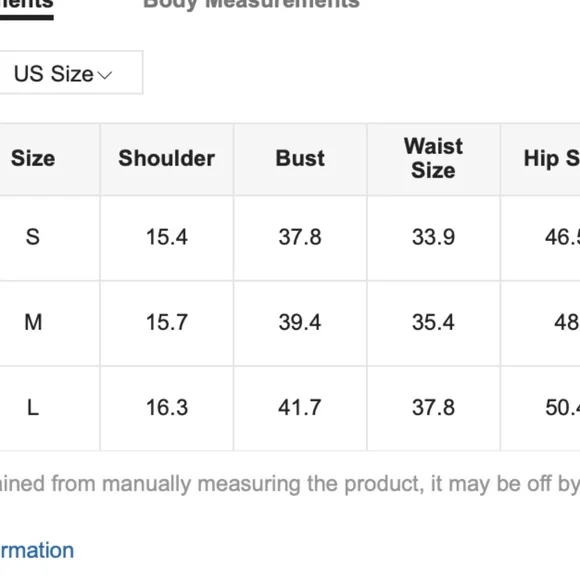Click the Shoulder column header

click(166, 158)
